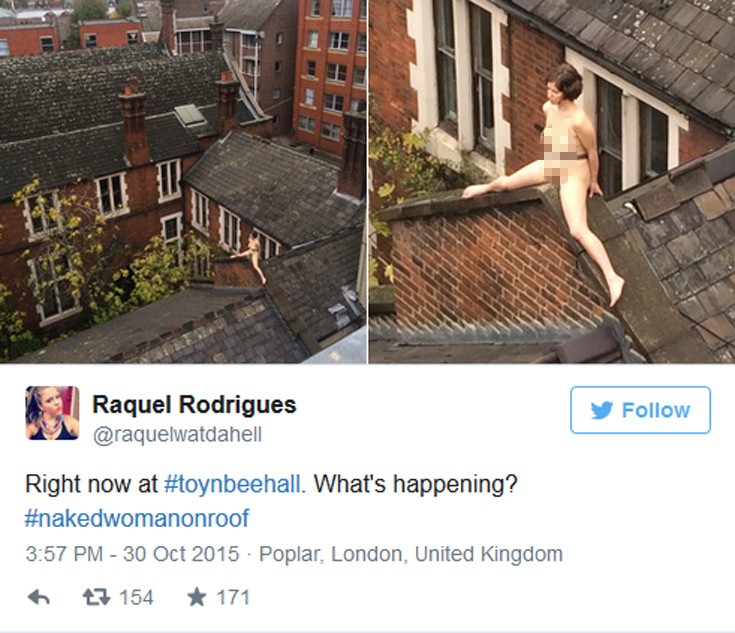Open the #toynbeehall hashtag
Viewport: 735px width, 633px height.
[232, 483]
